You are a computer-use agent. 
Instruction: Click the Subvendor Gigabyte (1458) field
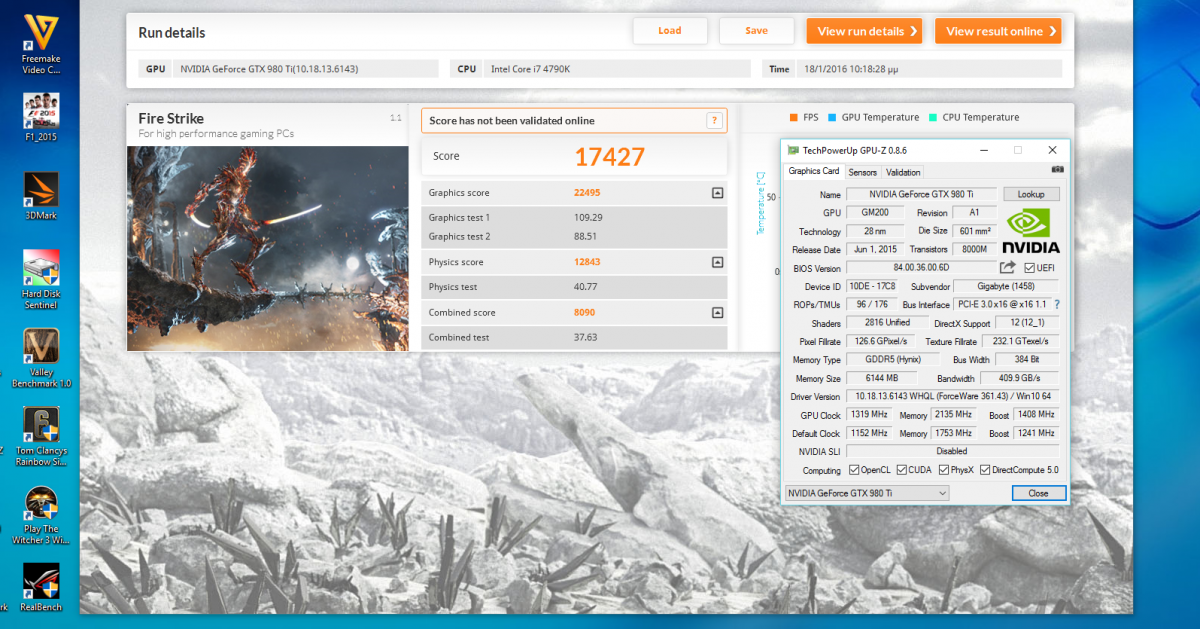1006,286
